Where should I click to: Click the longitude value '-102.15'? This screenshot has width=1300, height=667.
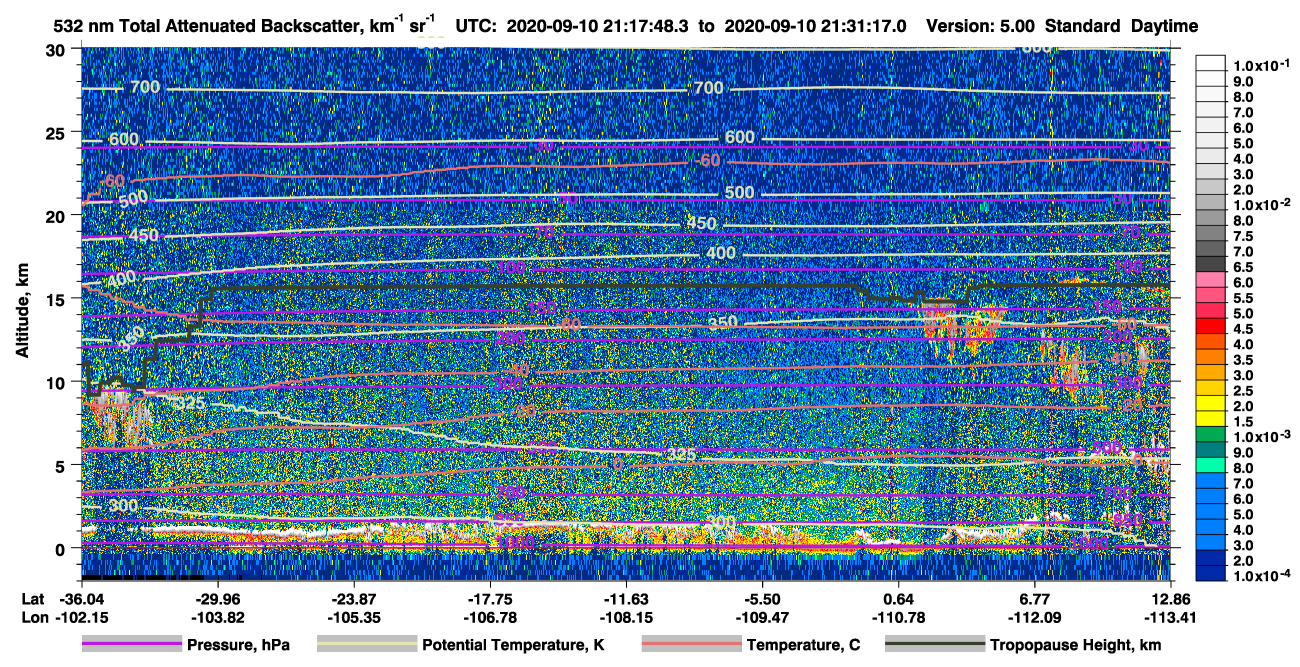tap(81, 616)
